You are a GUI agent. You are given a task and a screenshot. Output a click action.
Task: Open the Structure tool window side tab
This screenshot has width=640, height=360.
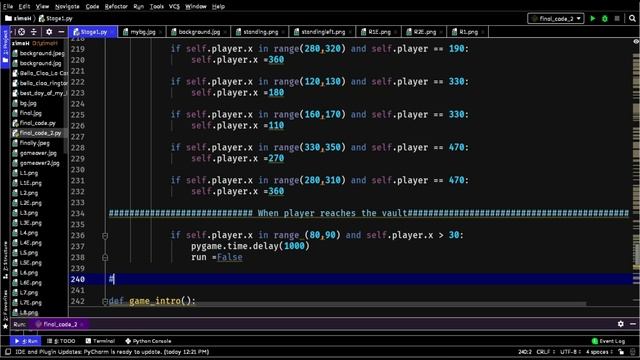coord(5,260)
